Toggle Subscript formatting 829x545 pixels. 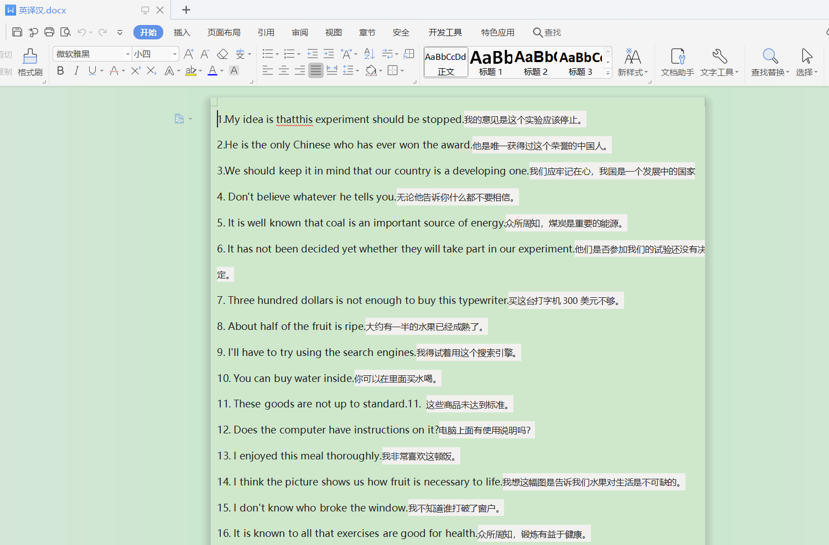(152, 71)
